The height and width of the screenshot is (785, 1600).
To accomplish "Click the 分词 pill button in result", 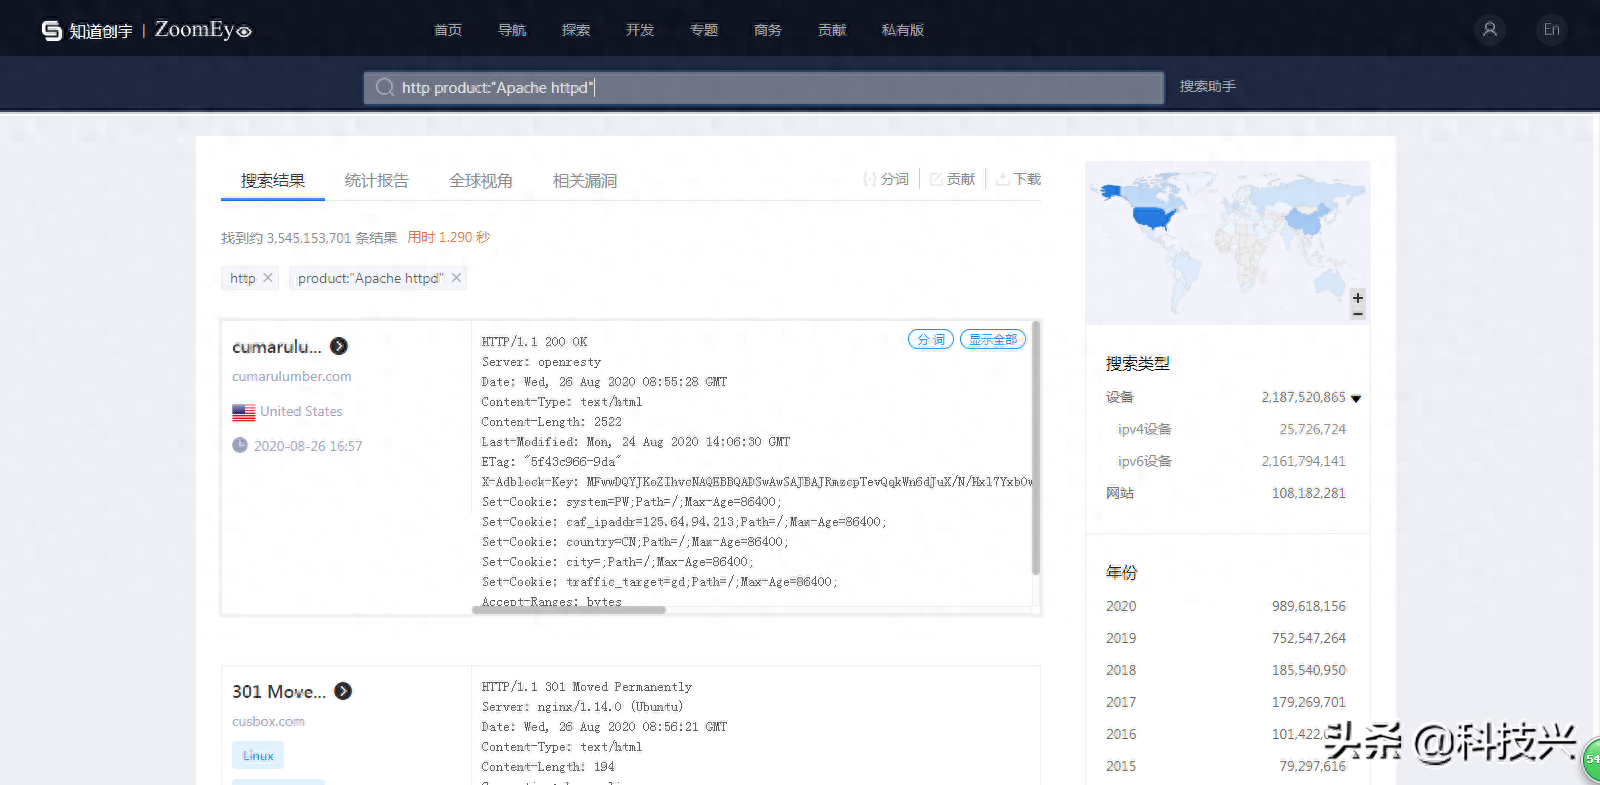I will click(x=931, y=340).
